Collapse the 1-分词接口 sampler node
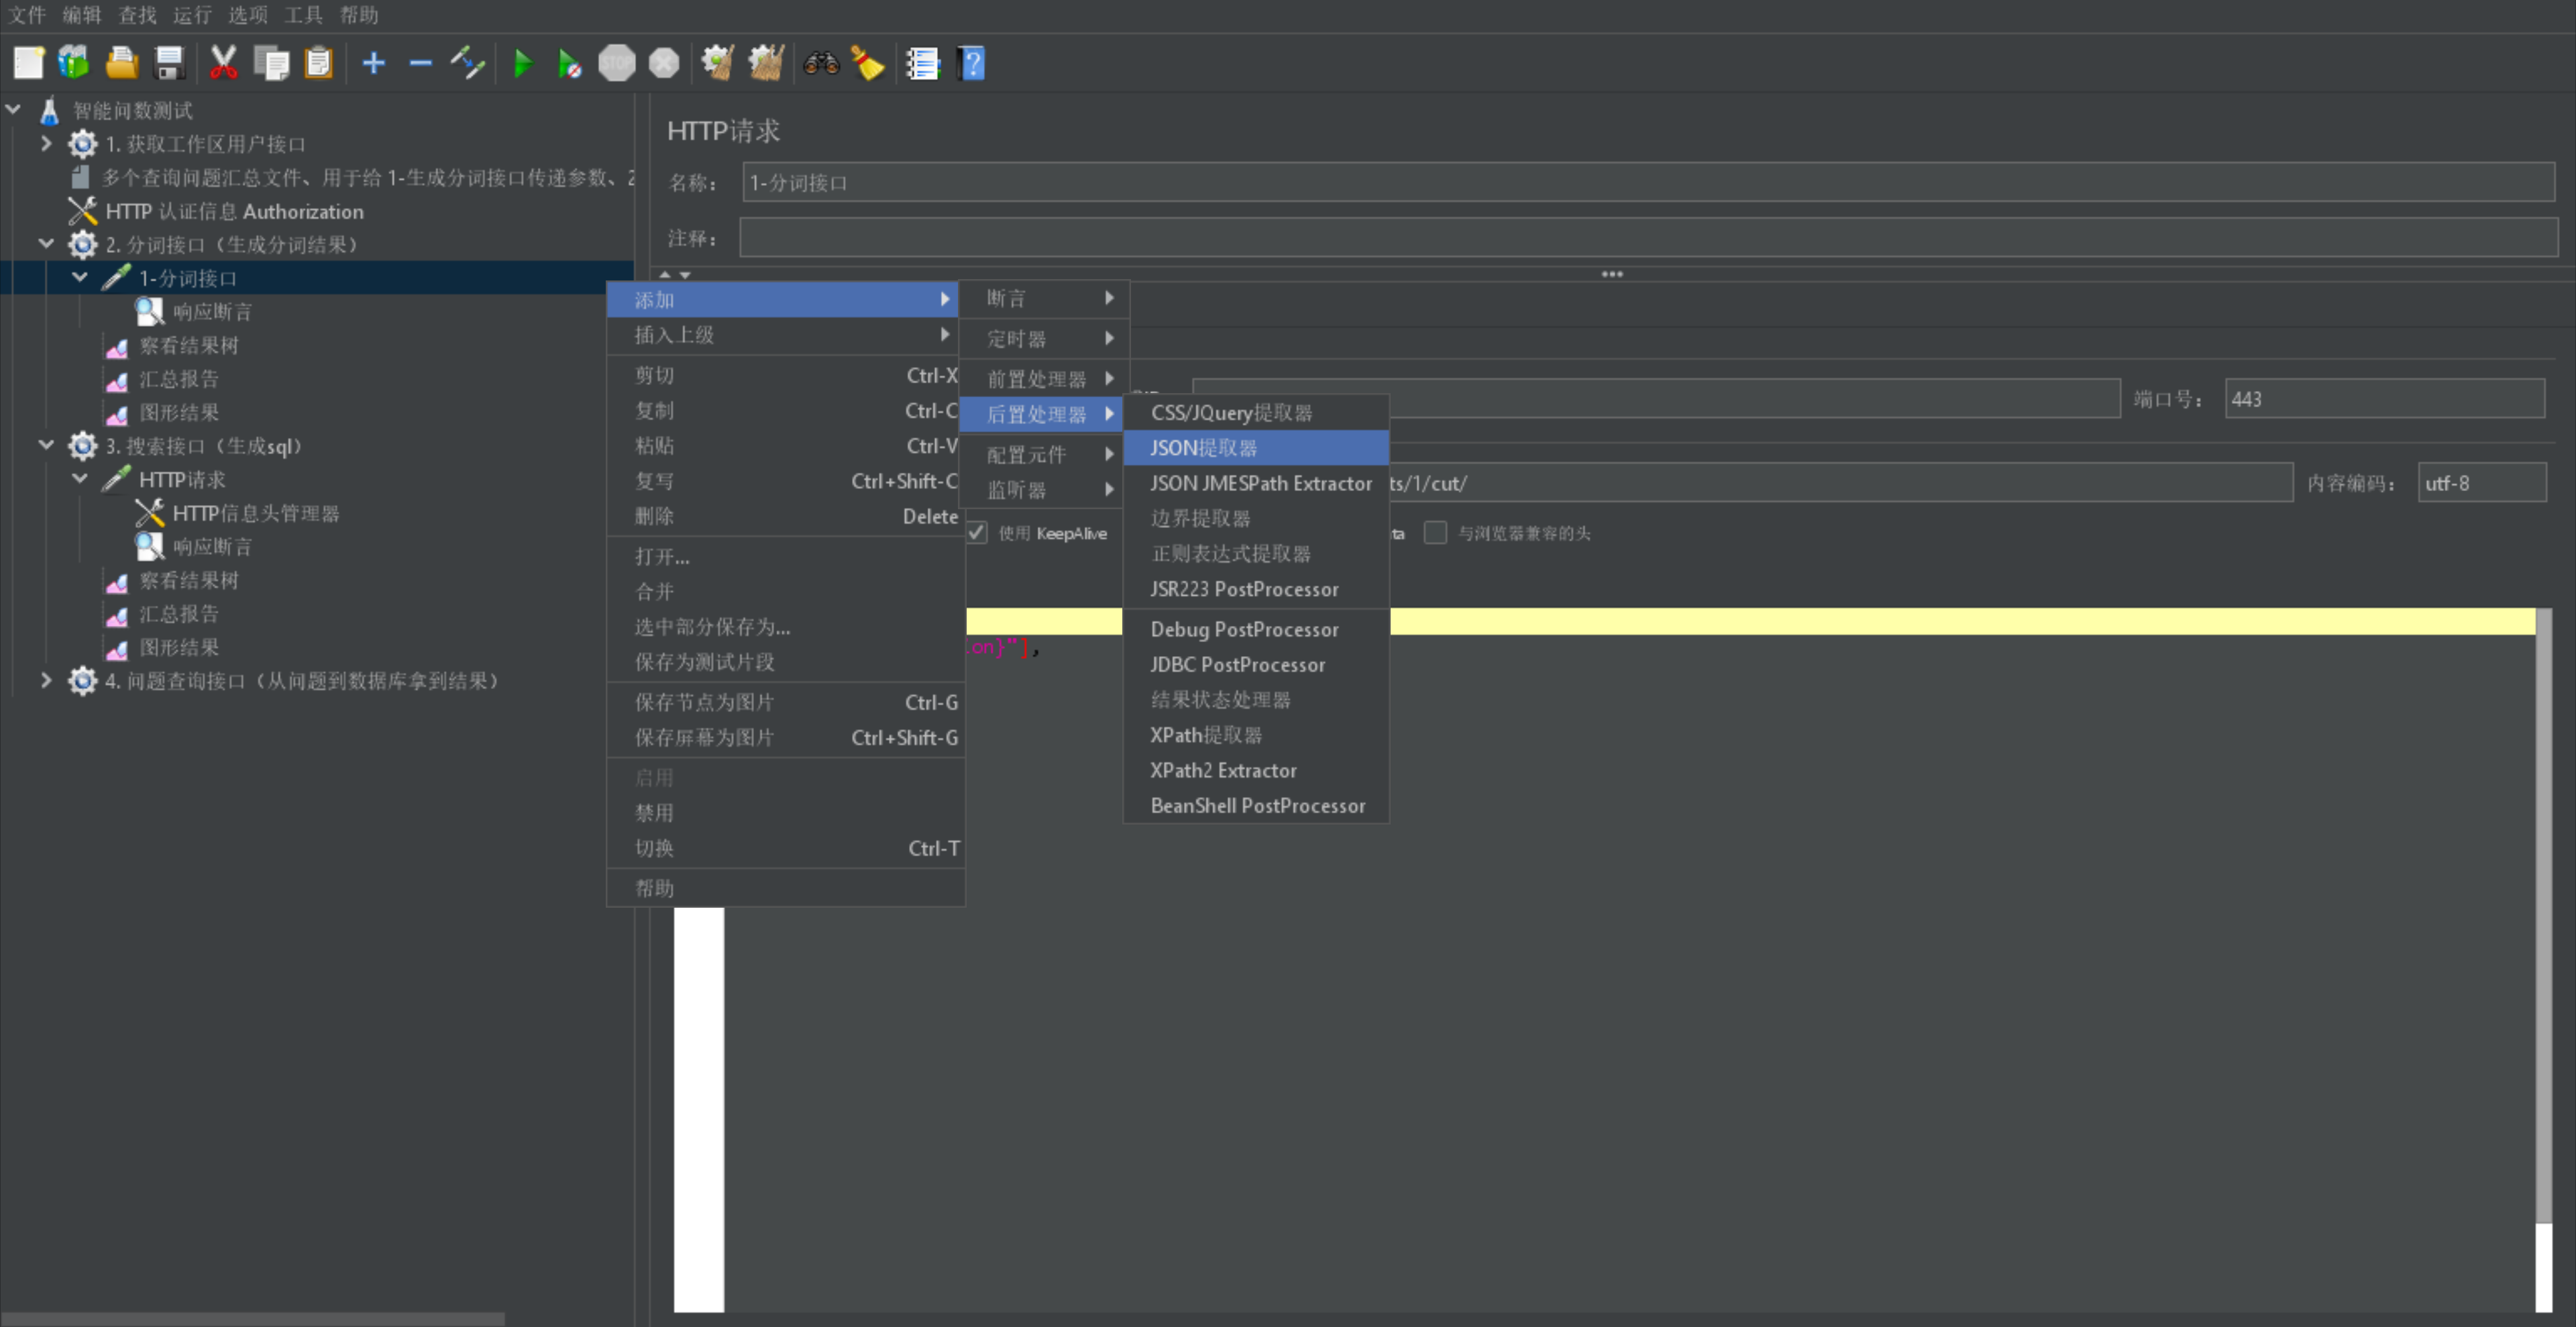 [80, 277]
